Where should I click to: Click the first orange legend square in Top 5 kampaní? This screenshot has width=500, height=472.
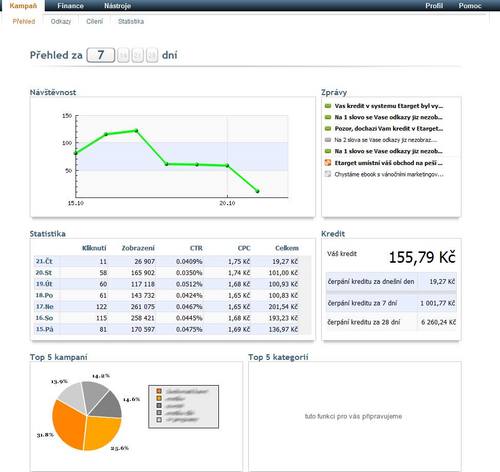(159, 391)
